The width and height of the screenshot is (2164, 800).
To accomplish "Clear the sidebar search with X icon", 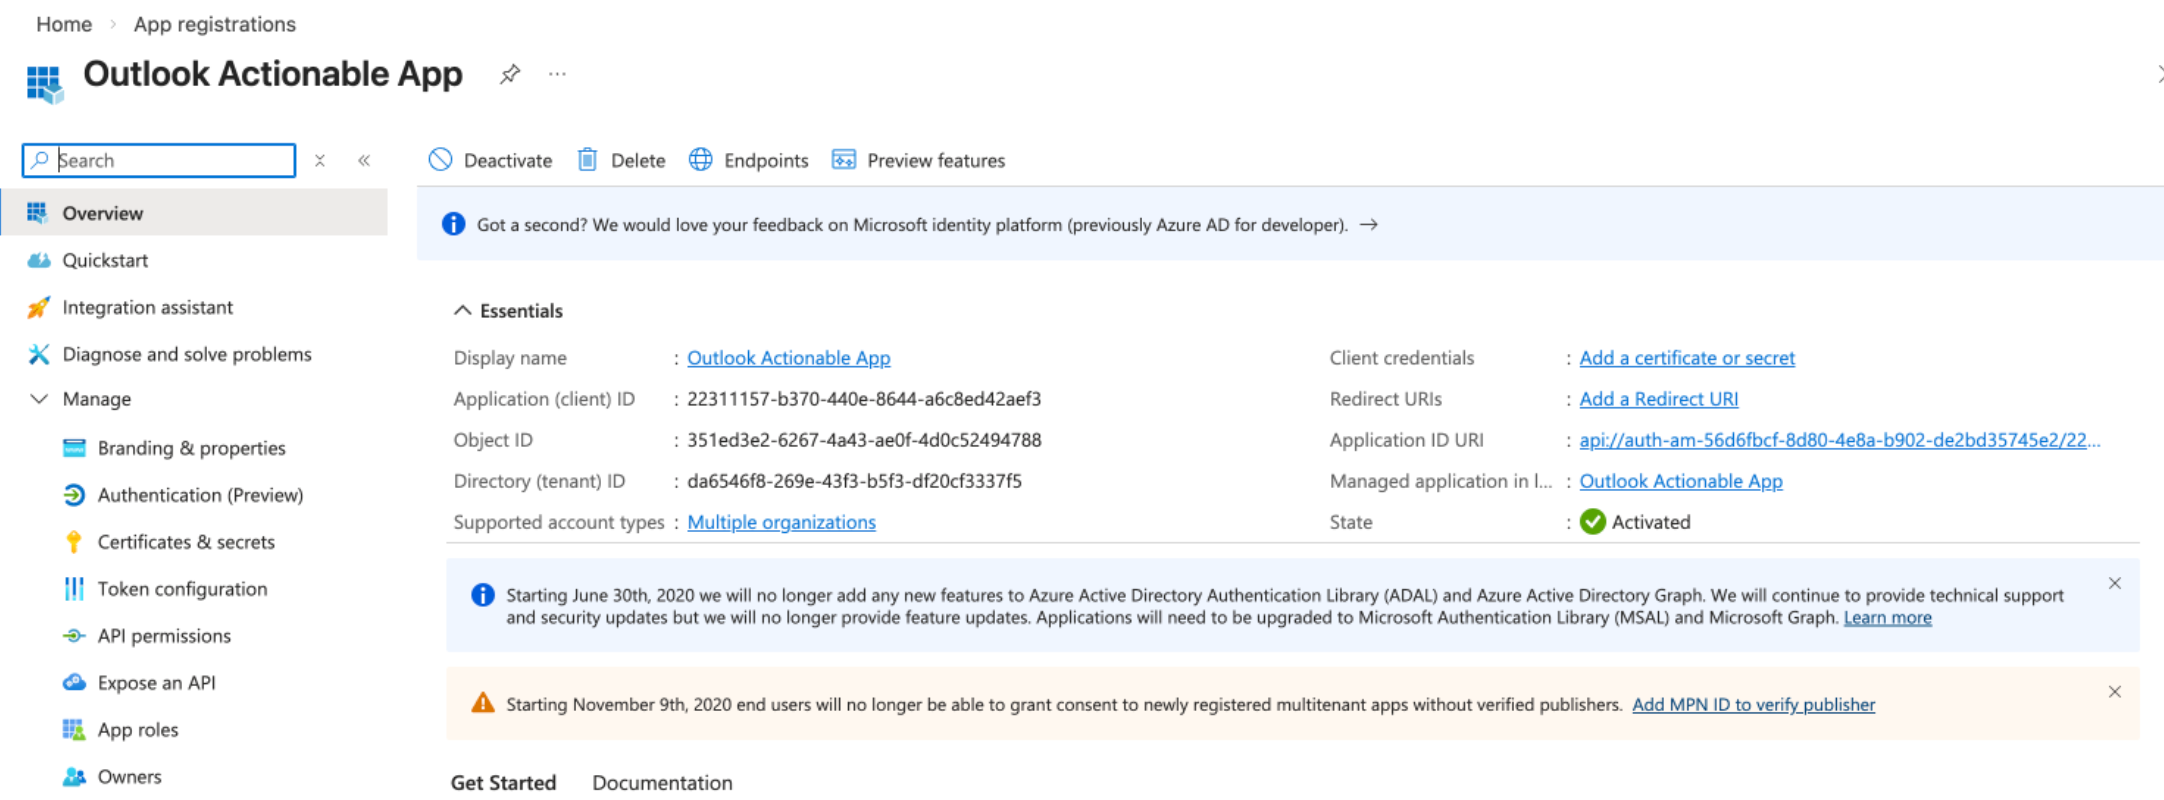I will pyautogui.click(x=320, y=160).
